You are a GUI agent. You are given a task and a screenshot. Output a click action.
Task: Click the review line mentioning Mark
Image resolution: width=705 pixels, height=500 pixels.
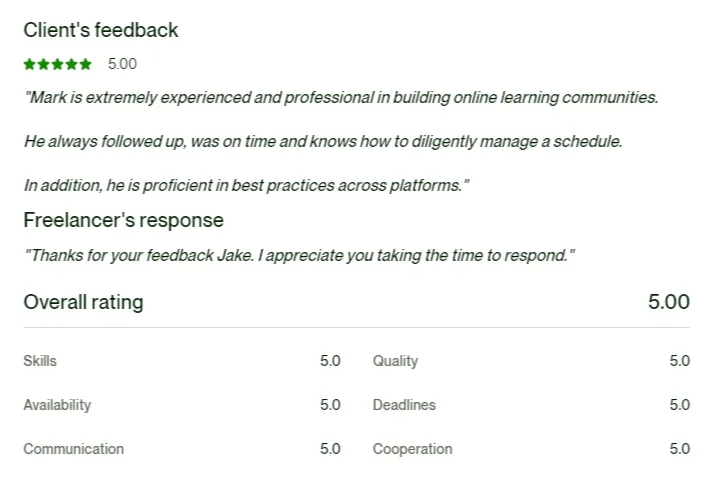[x=341, y=98]
